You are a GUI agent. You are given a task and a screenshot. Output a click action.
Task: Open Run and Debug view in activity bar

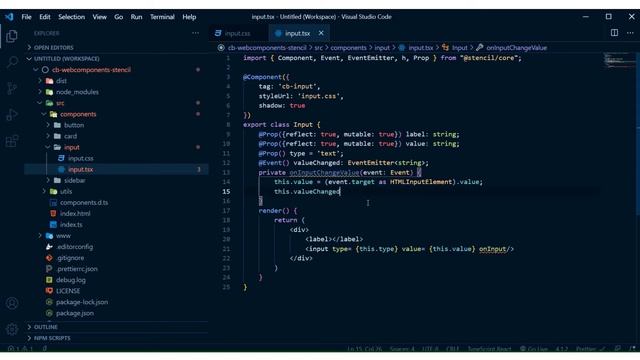pos(12,115)
